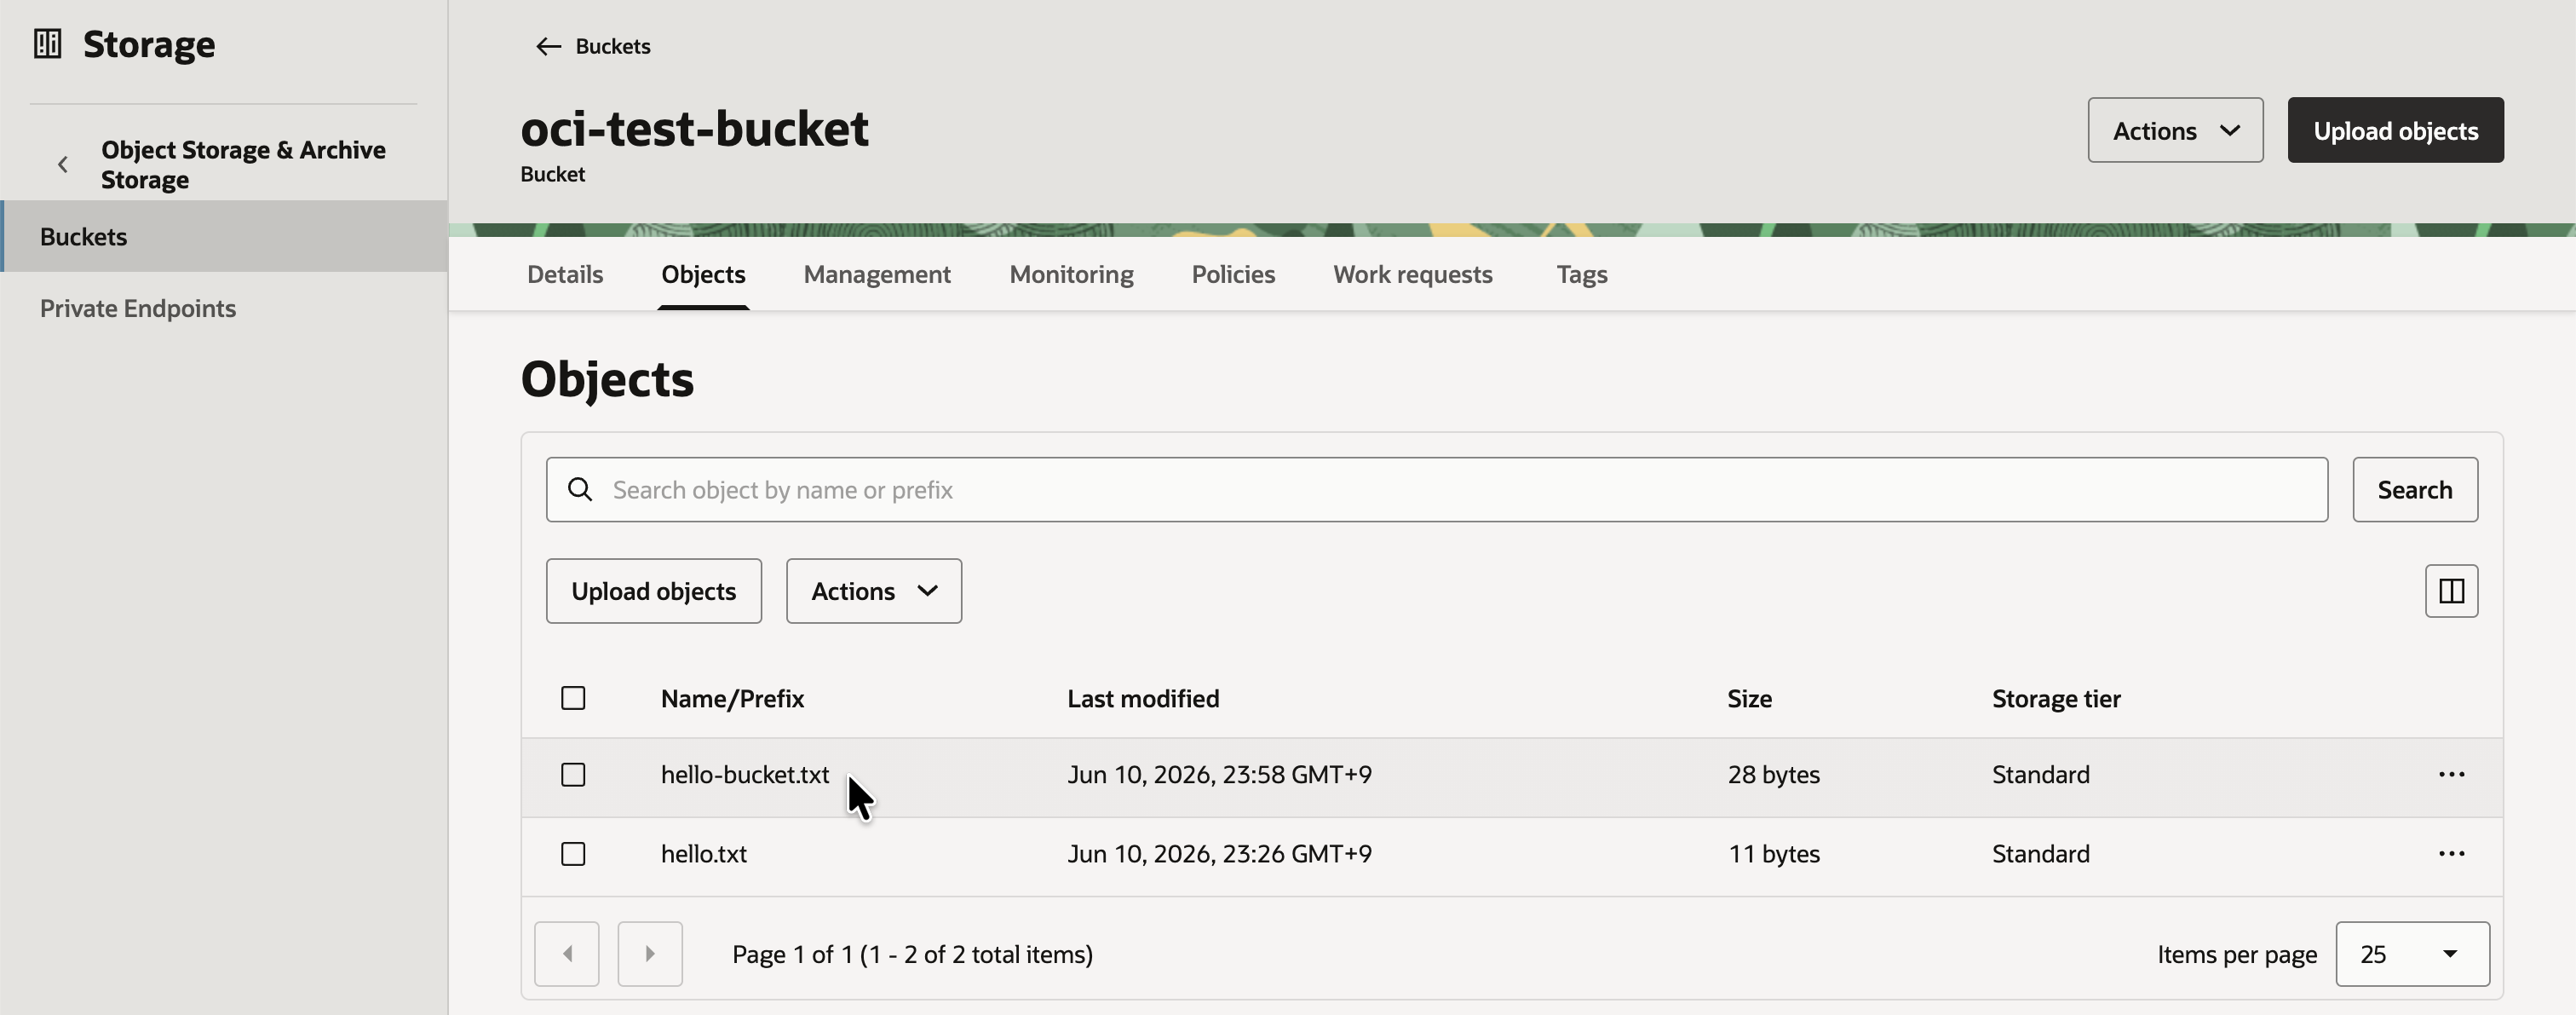This screenshot has width=2576, height=1015.
Task: Tick the hello-bucket.txt checkbox
Action: point(573,774)
